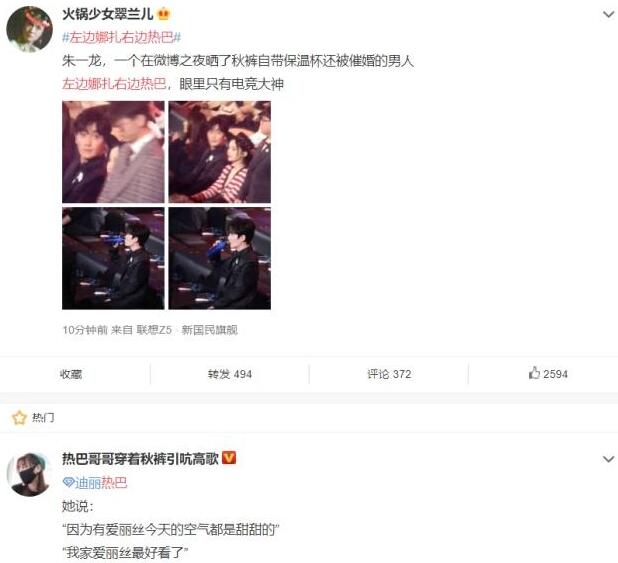View bottom-left photo of man drinking
This screenshot has height=563, width=618.
(113, 258)
